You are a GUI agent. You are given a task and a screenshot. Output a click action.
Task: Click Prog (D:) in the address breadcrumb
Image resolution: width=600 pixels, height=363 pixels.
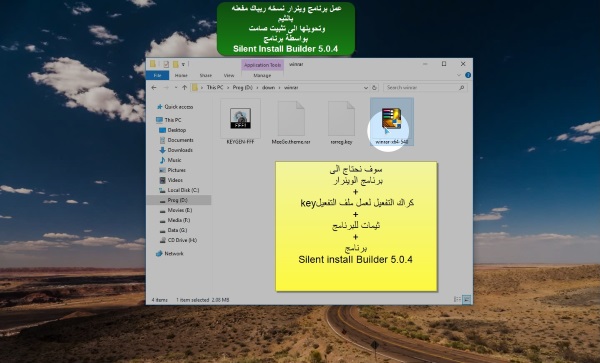tap(243, 88)
